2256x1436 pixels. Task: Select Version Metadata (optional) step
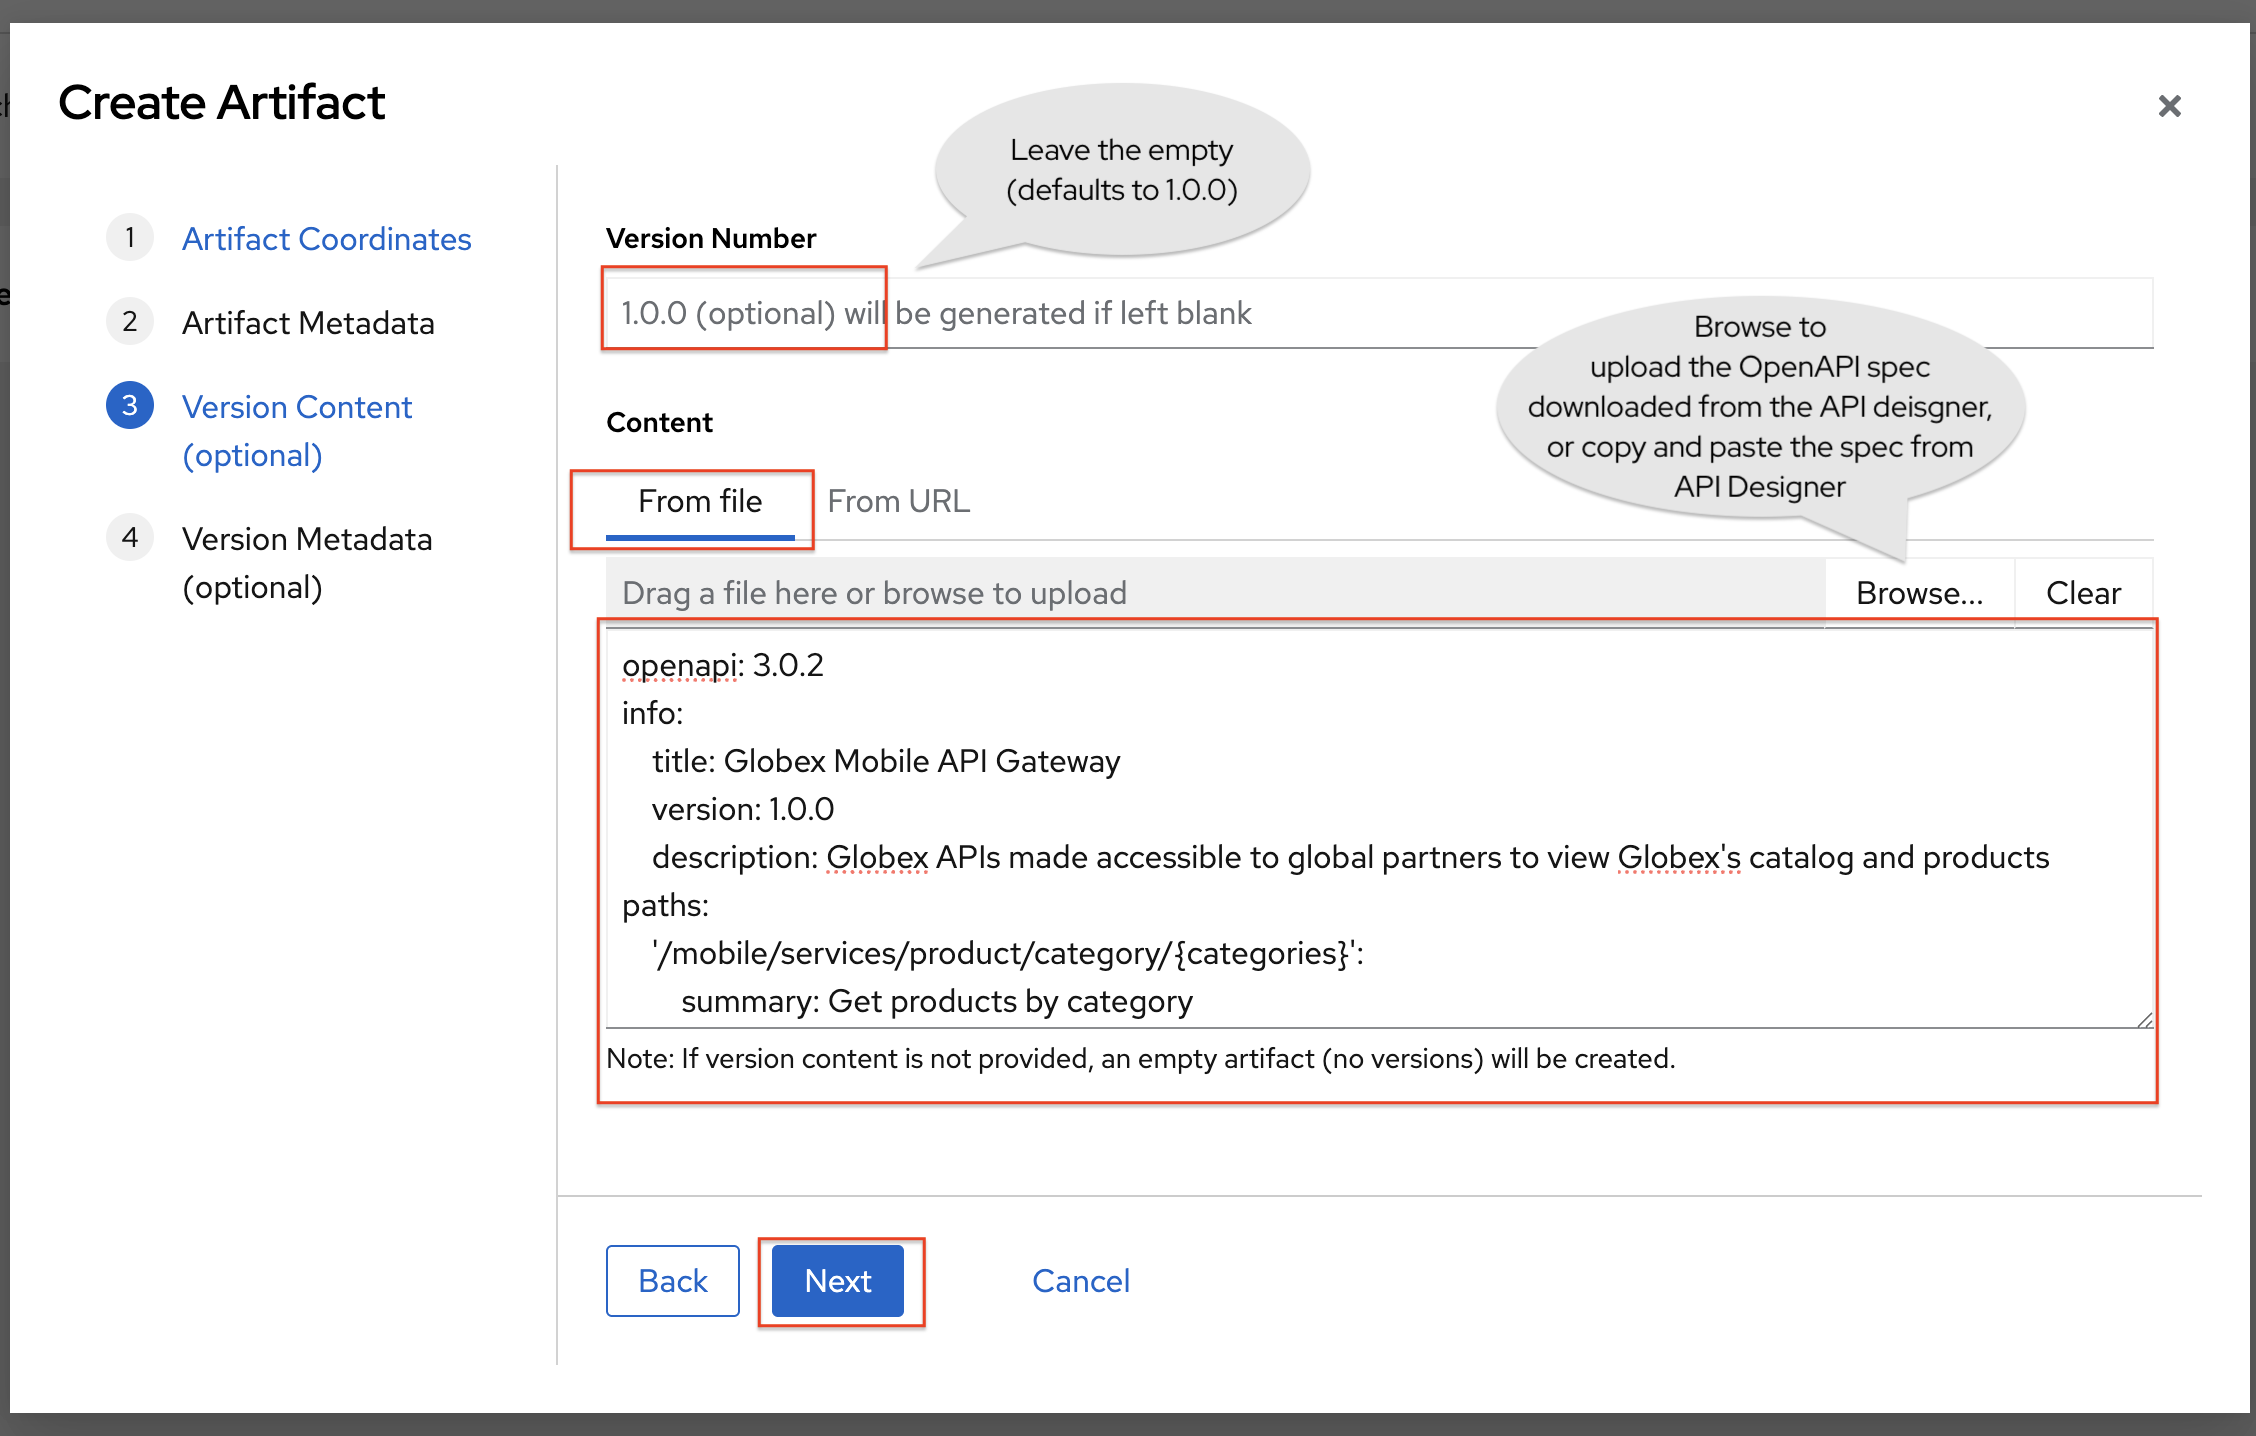click(307, 563)
